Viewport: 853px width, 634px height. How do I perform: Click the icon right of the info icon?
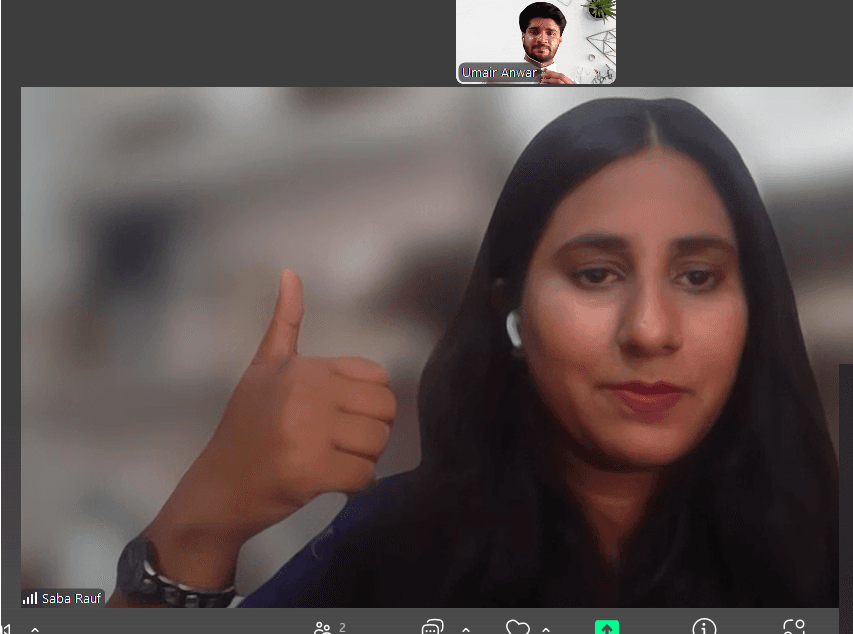[x=794, y=626]
